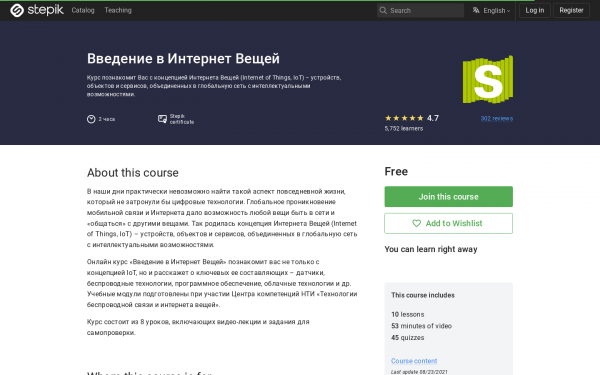Click the Log in button
600x375 pixels.
coord(535,10)
